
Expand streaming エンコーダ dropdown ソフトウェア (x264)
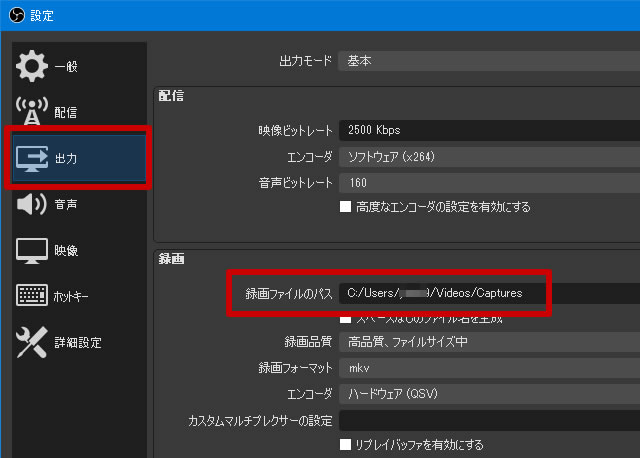point(488,157)
